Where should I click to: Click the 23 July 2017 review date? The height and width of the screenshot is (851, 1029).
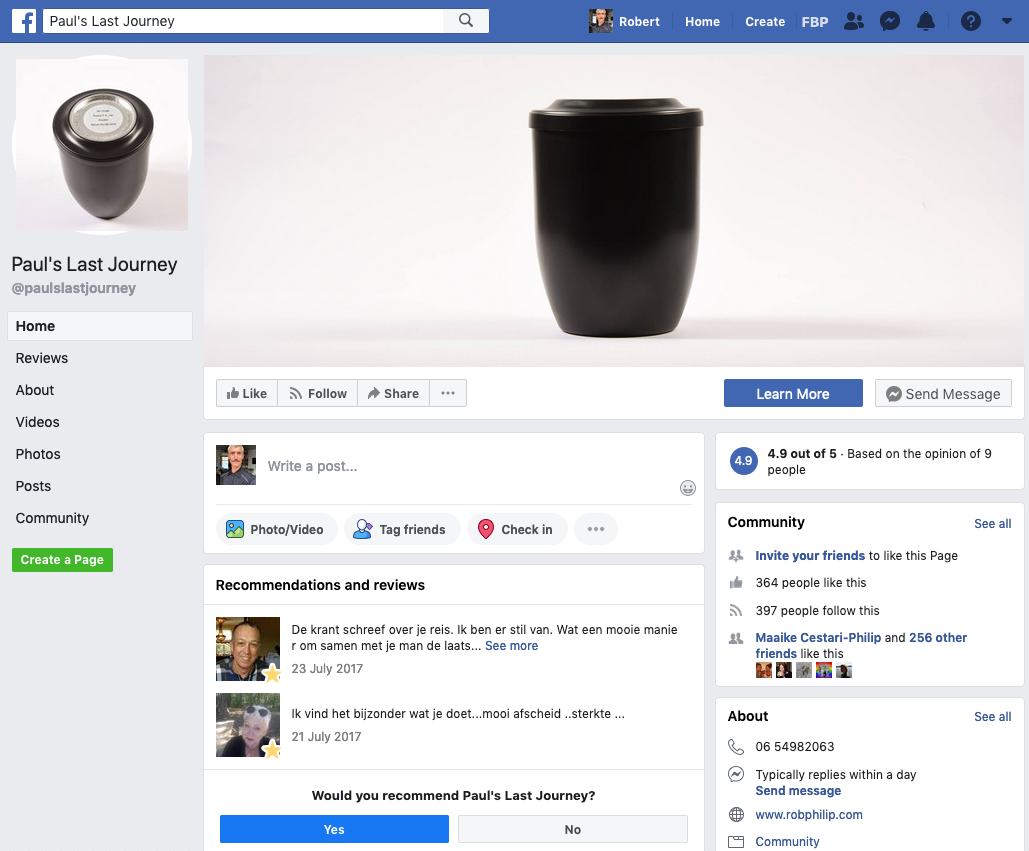pyautogui.click(x=327, y=669)
